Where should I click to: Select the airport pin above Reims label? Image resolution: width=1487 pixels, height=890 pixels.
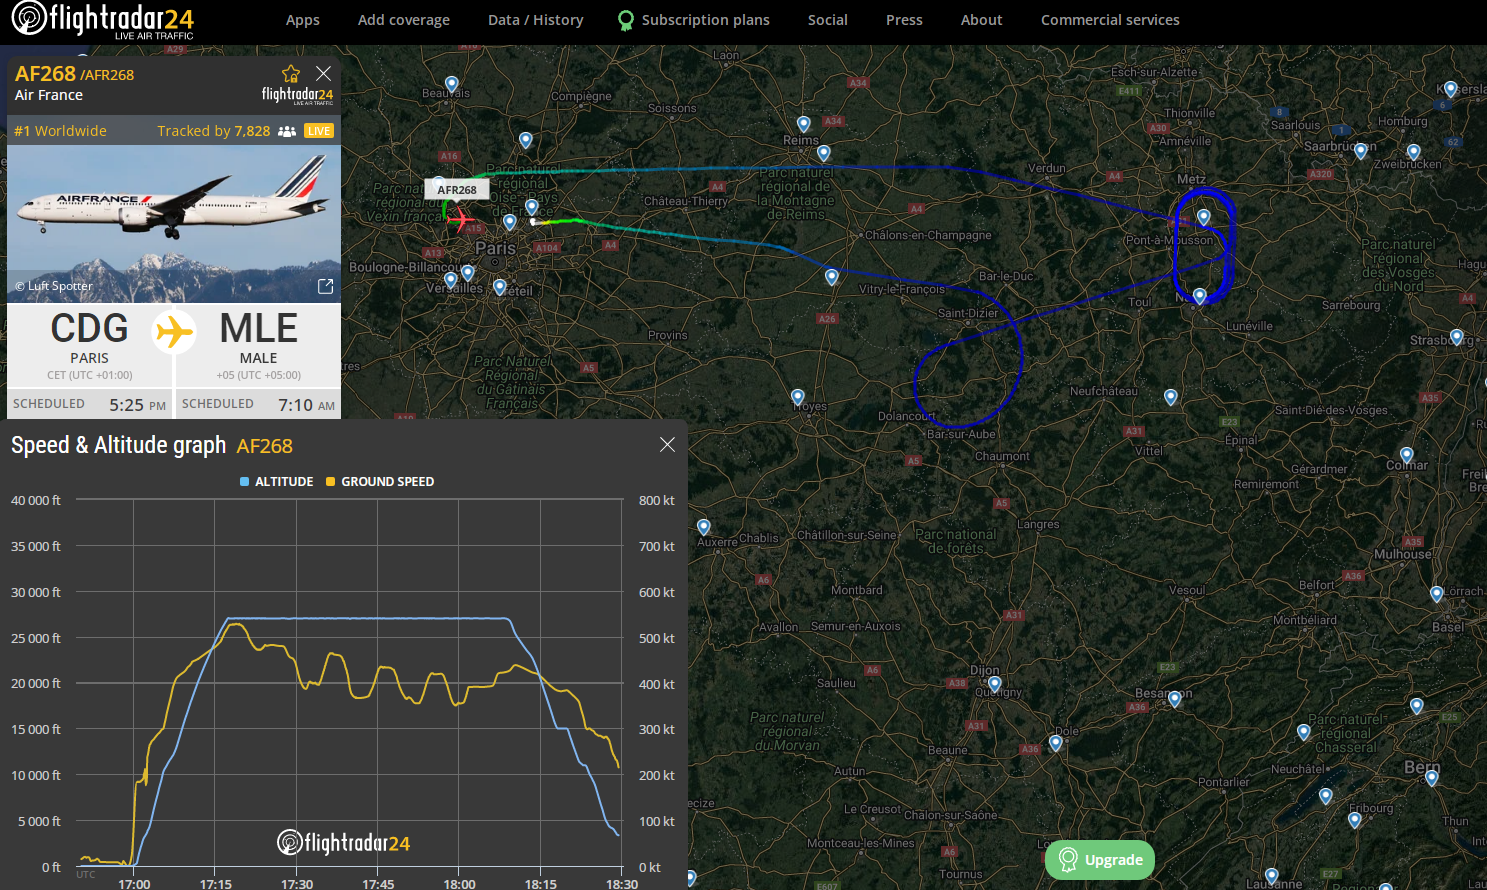(804, 124)
